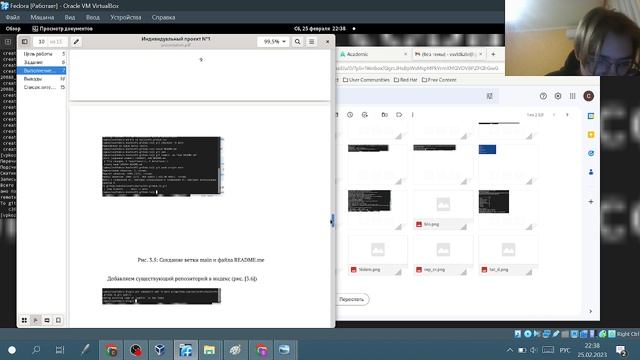Open the GNOME clock showing 25 февраля
640x360 pixels.
click(320, 29)
